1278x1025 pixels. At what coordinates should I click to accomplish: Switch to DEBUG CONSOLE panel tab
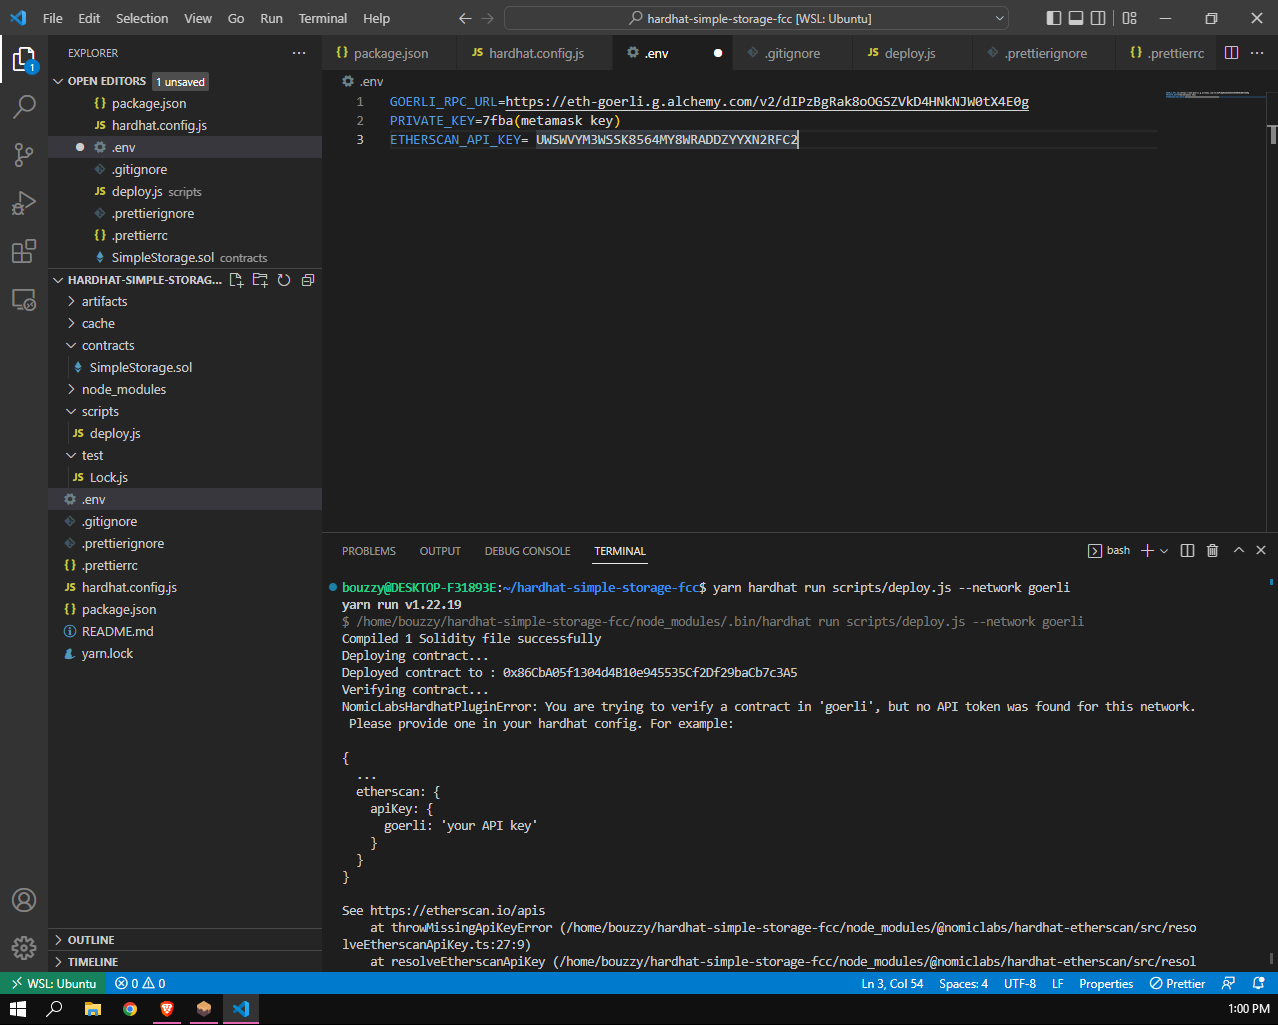click(x=527, y=551)
